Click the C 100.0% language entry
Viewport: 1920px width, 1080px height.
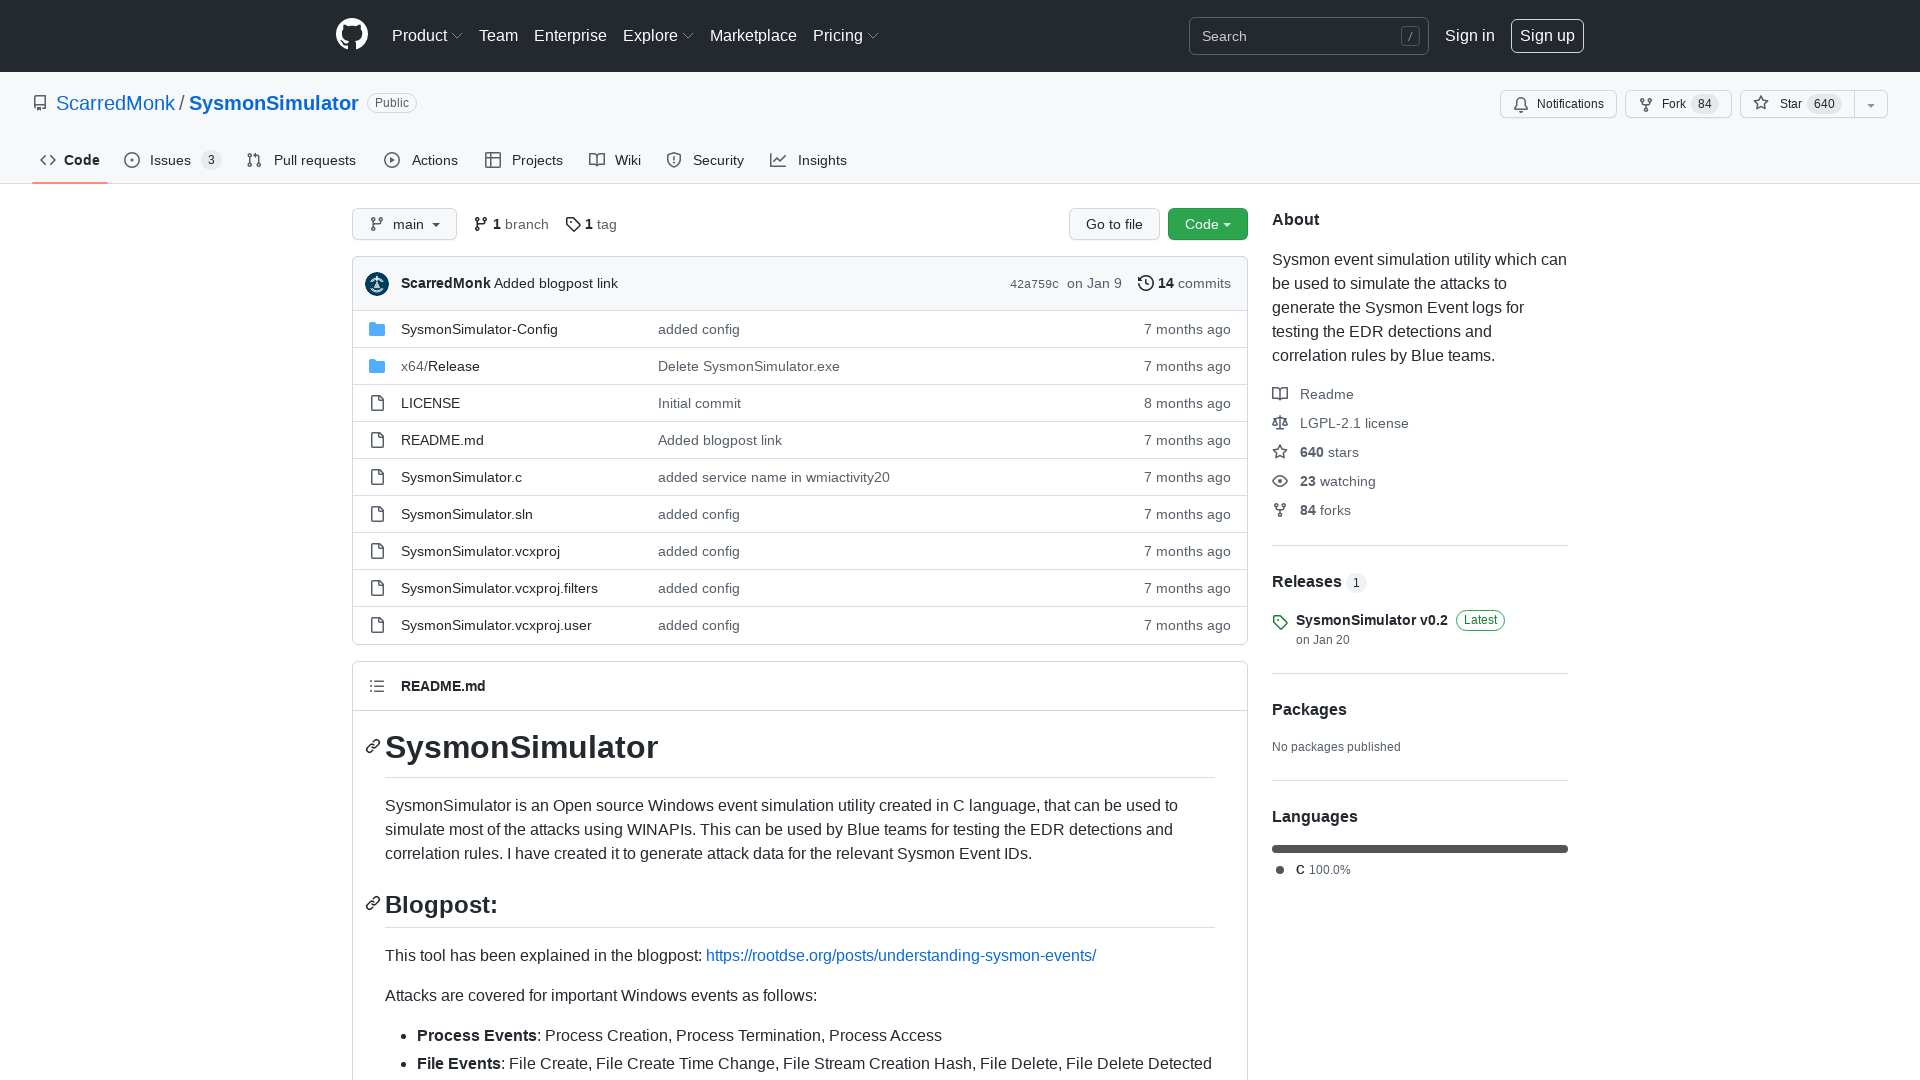tap(1313, 870)
